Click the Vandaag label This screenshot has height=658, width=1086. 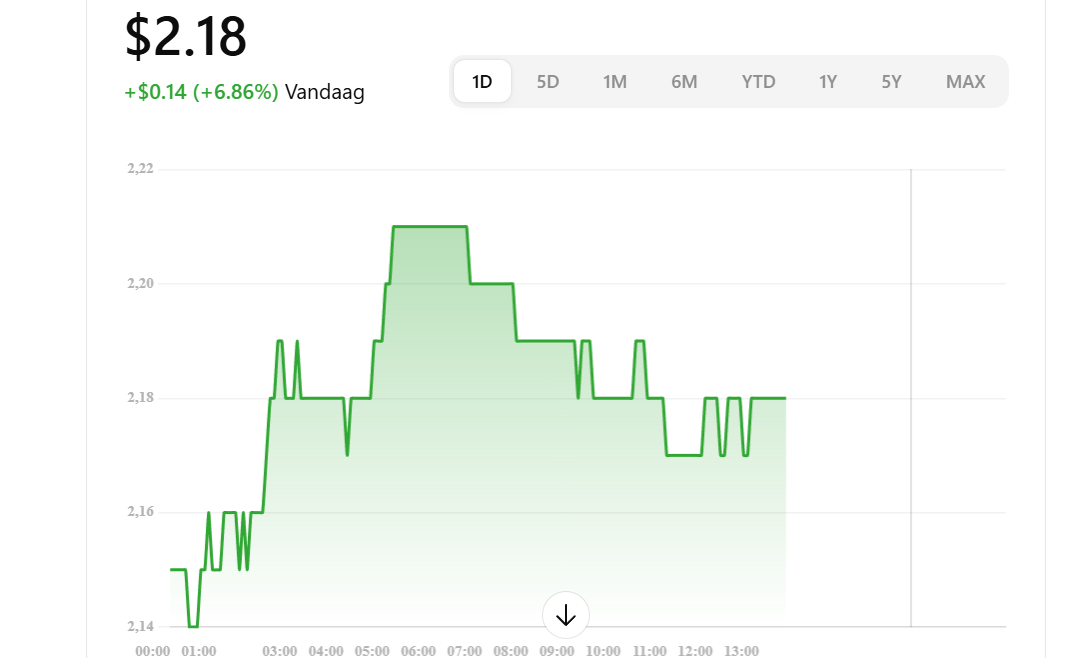pos(323,93)
